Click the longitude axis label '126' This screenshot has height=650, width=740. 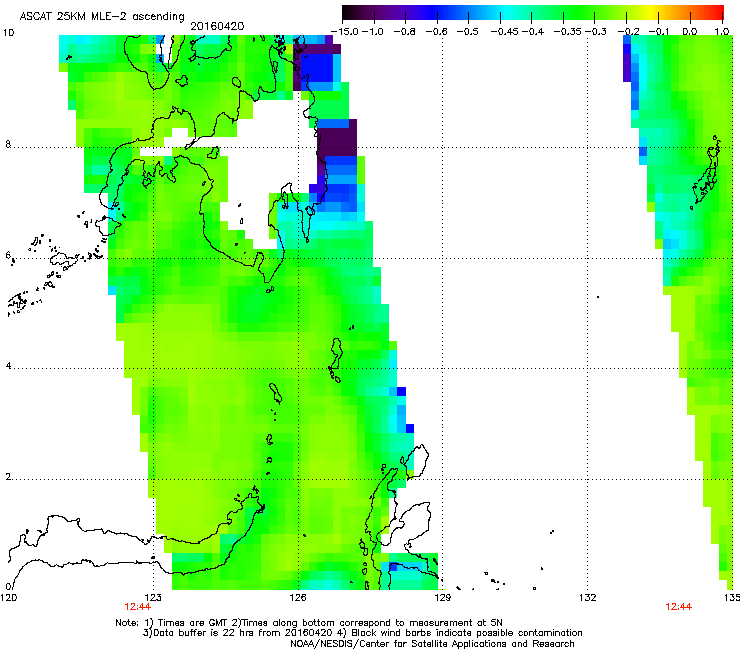[298, 598]
